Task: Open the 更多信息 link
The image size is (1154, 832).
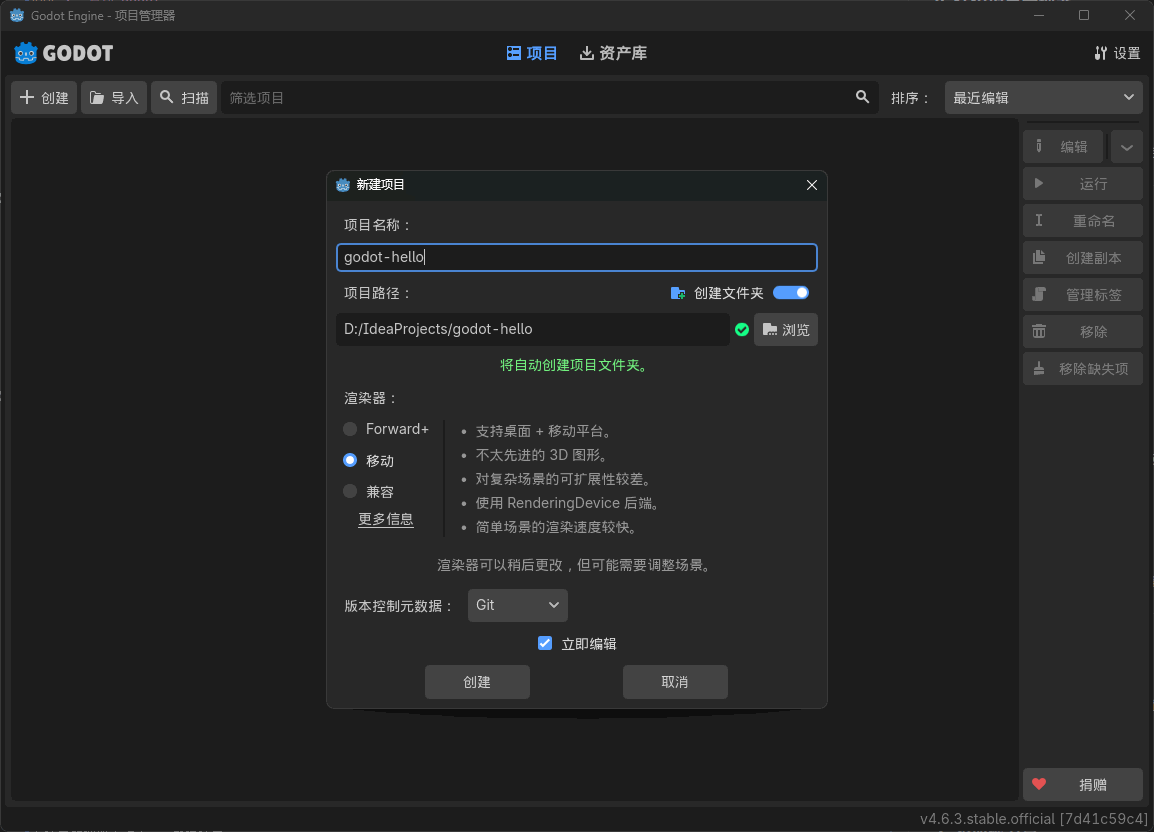Action: point(386,519)
